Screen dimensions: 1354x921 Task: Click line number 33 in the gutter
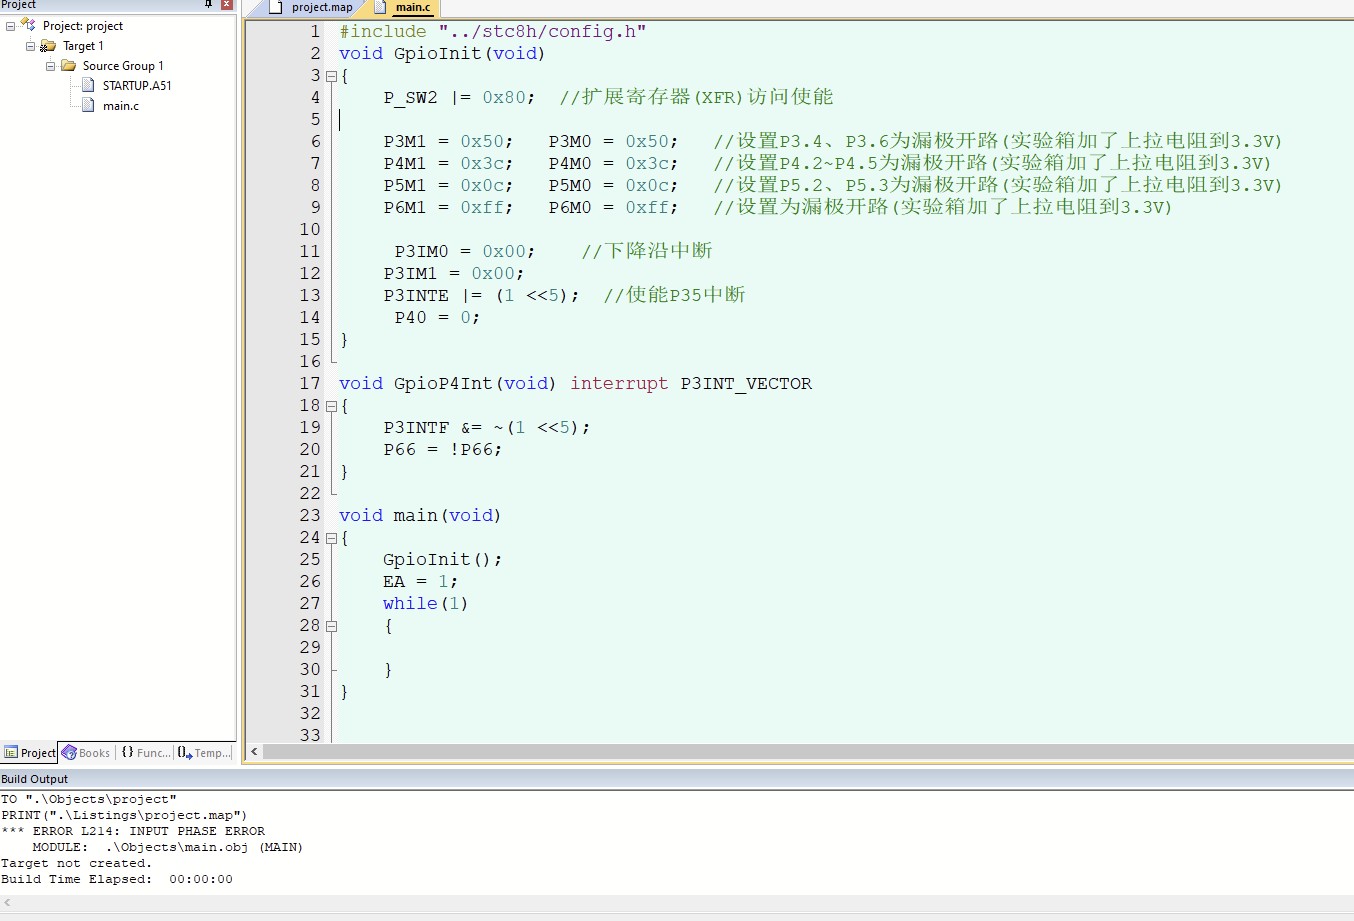tap(310, 735)
